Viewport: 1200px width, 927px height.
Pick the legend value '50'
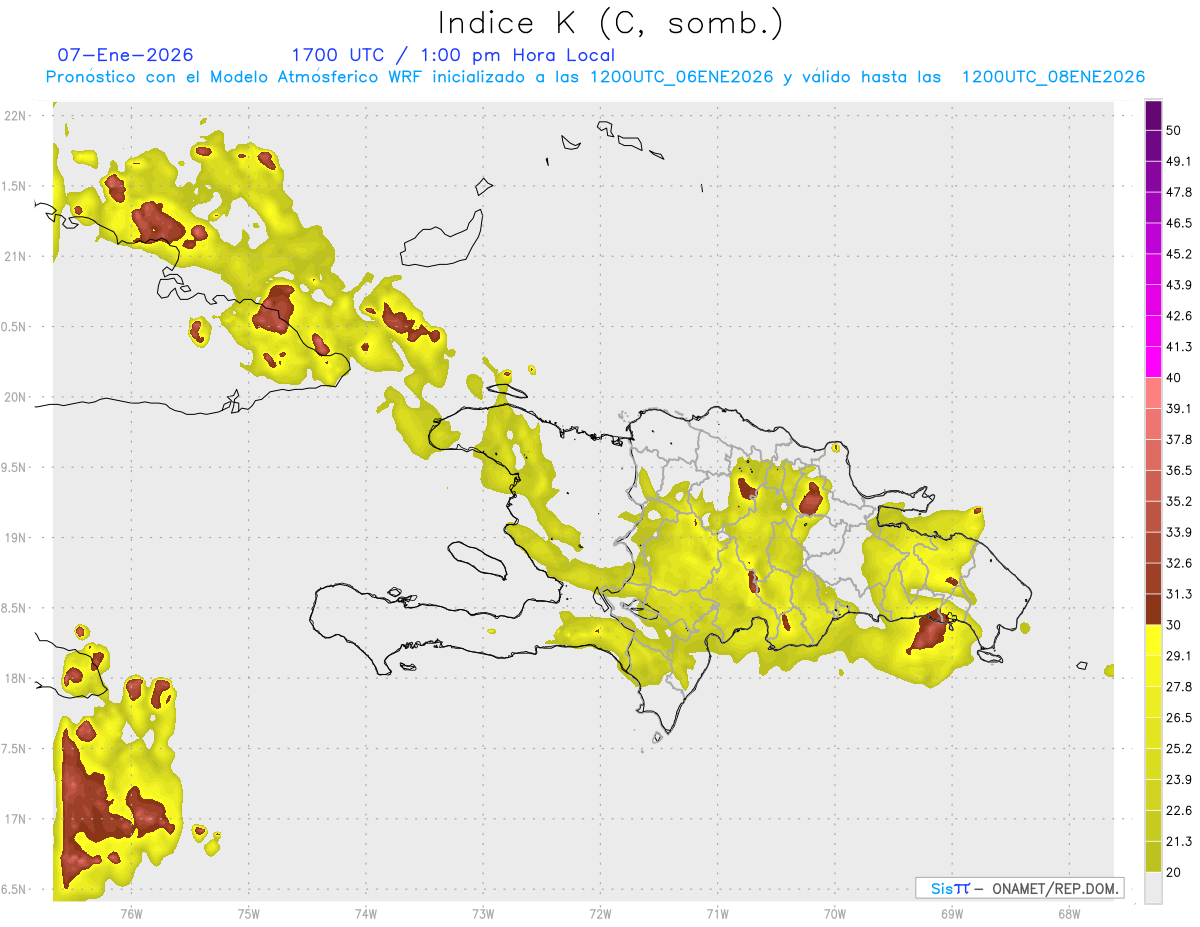1174,130
